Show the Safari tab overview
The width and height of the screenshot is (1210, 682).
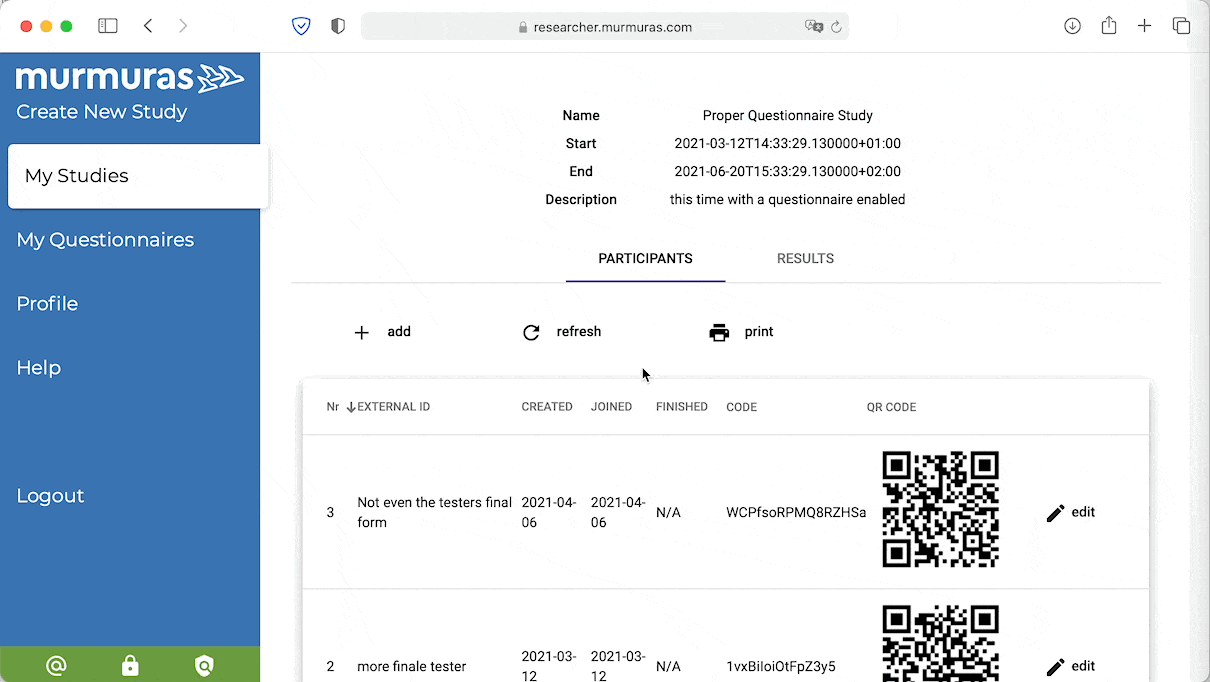[1181, 26]
